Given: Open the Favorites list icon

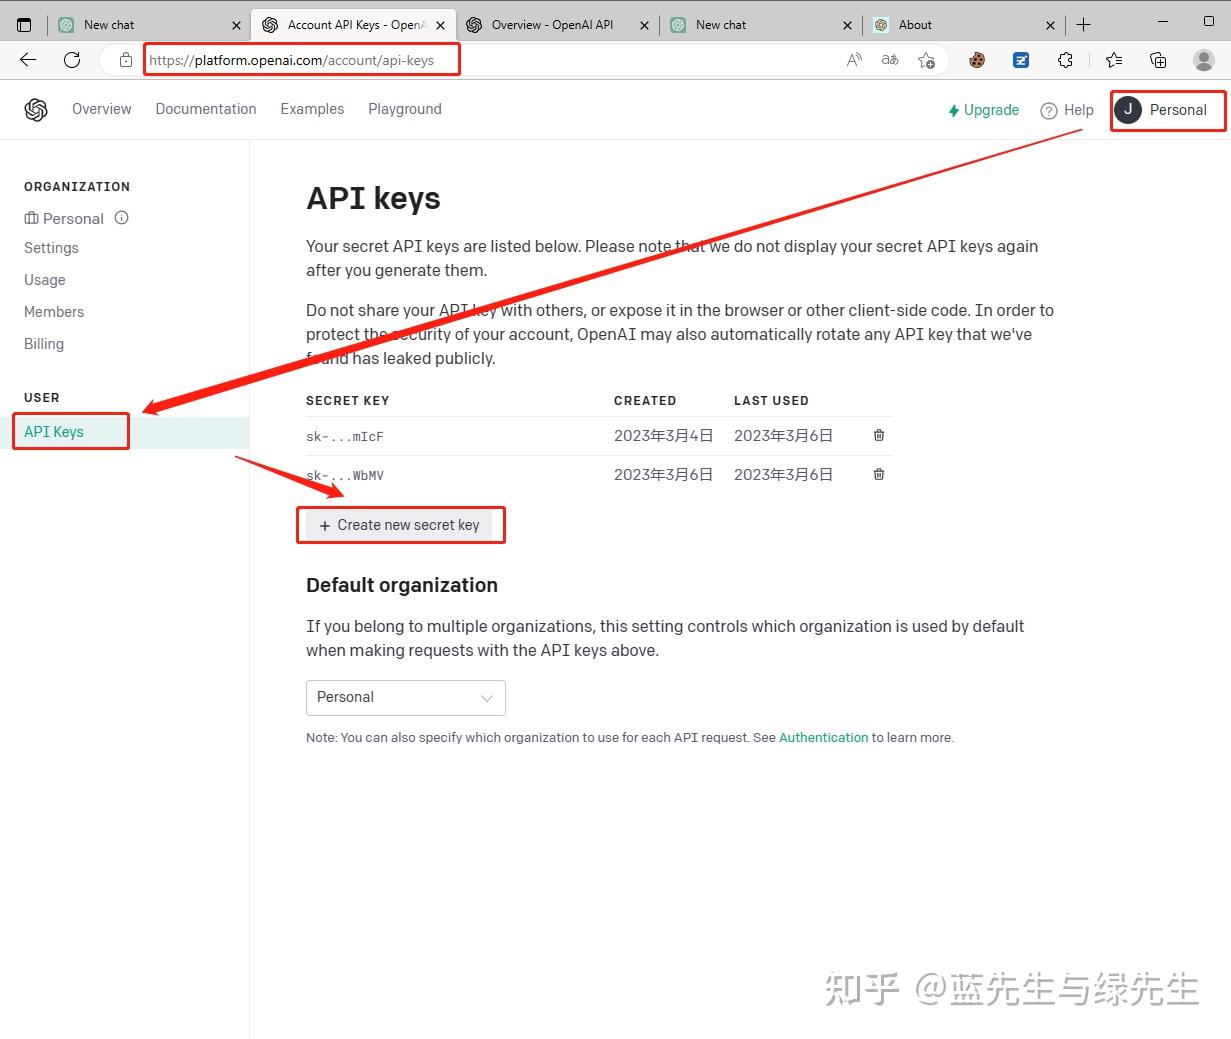Looking at the screenshot, I should click(x=1113, y=60).
